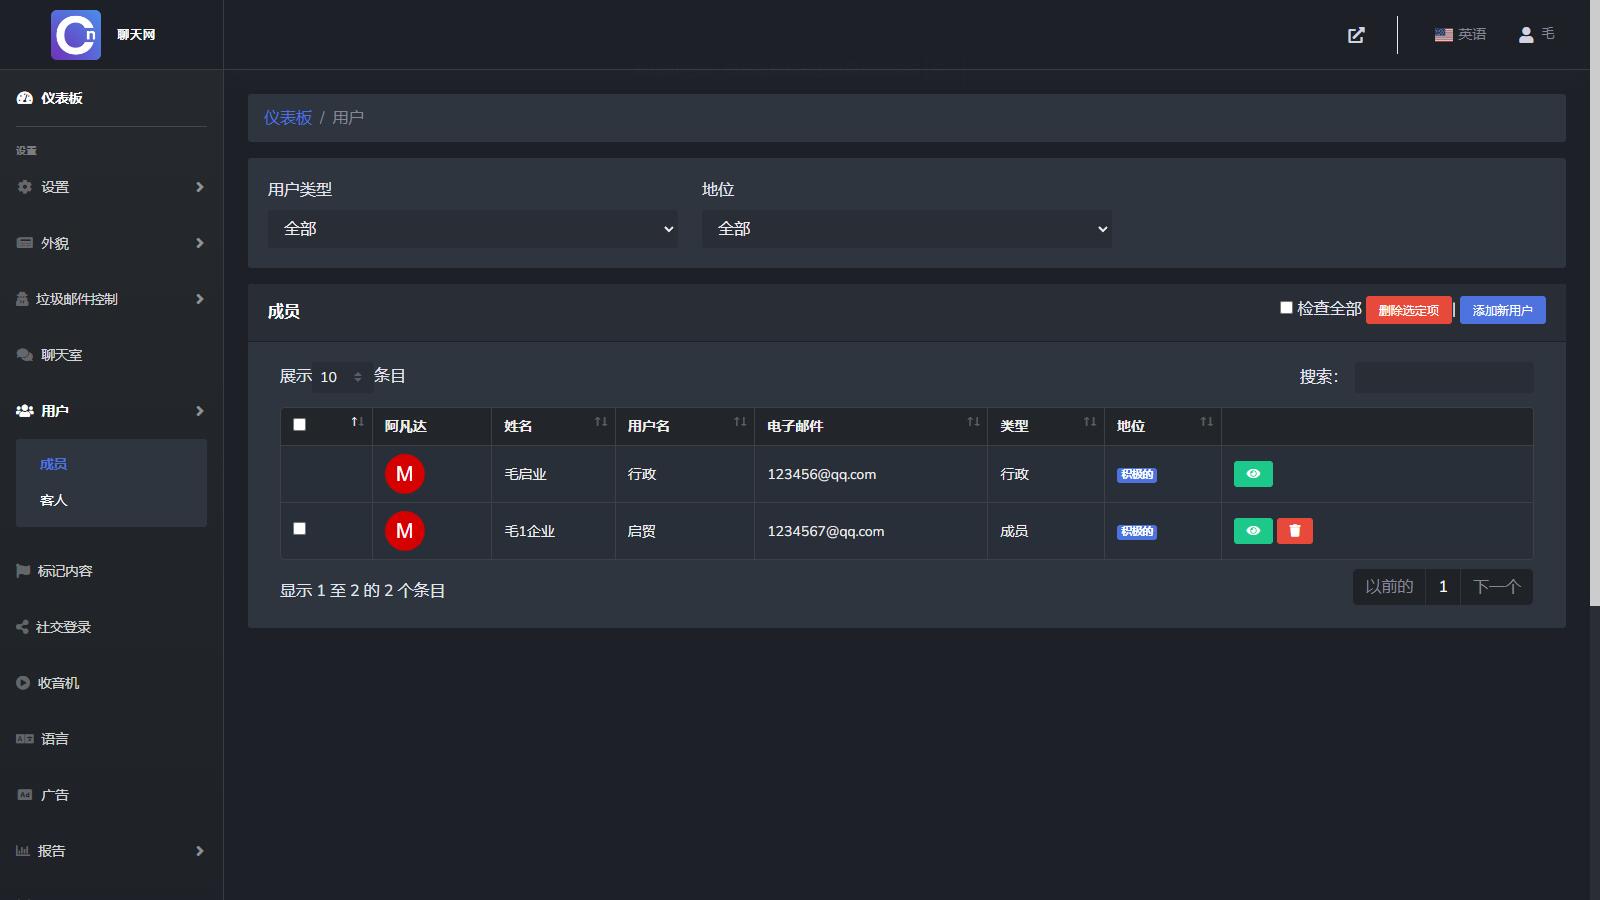Toggle the table header select-all checkbox
This screenshot has width=1600, height=900.
coord(299,425)
